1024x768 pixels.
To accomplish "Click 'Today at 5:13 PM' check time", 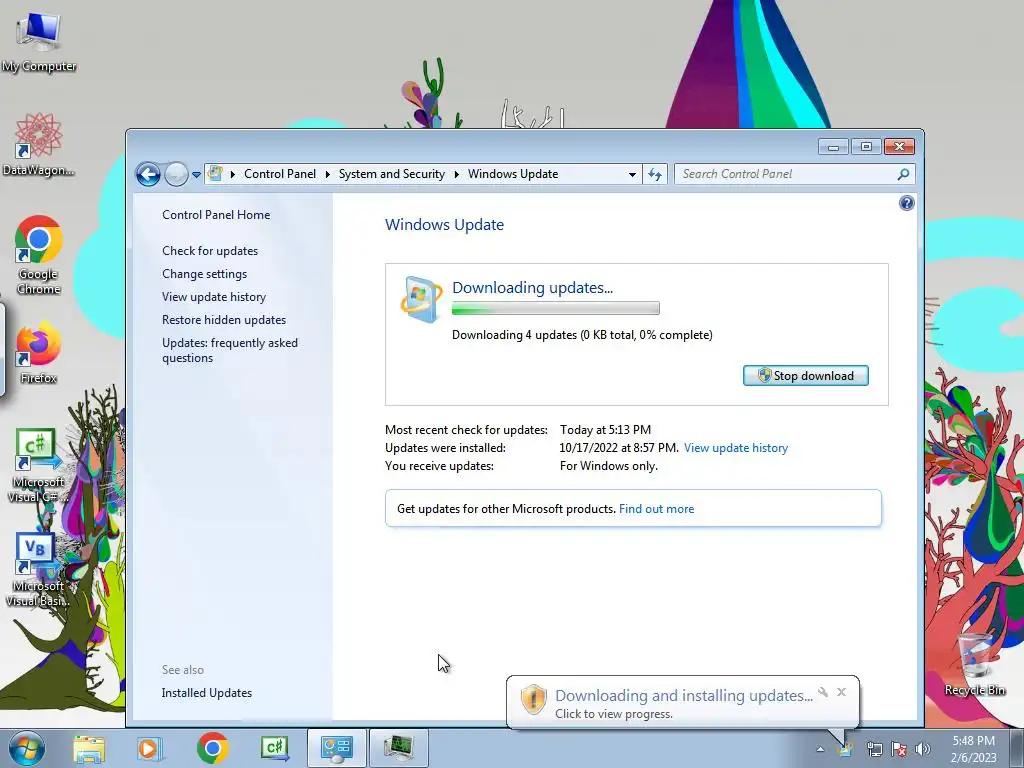I will (605, 430).
